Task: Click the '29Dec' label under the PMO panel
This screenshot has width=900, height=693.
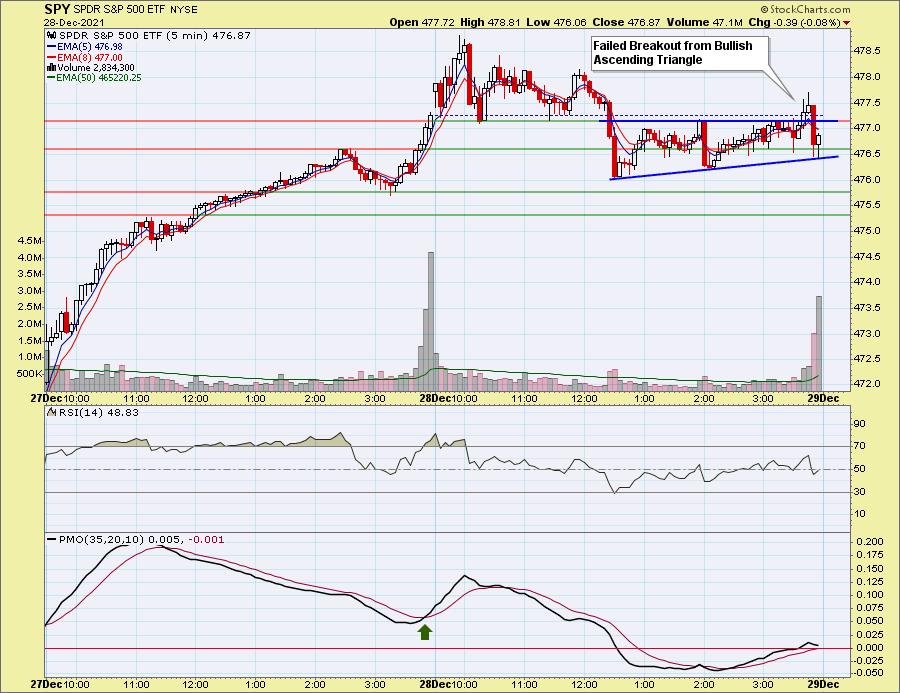Action: coord(824,684)
